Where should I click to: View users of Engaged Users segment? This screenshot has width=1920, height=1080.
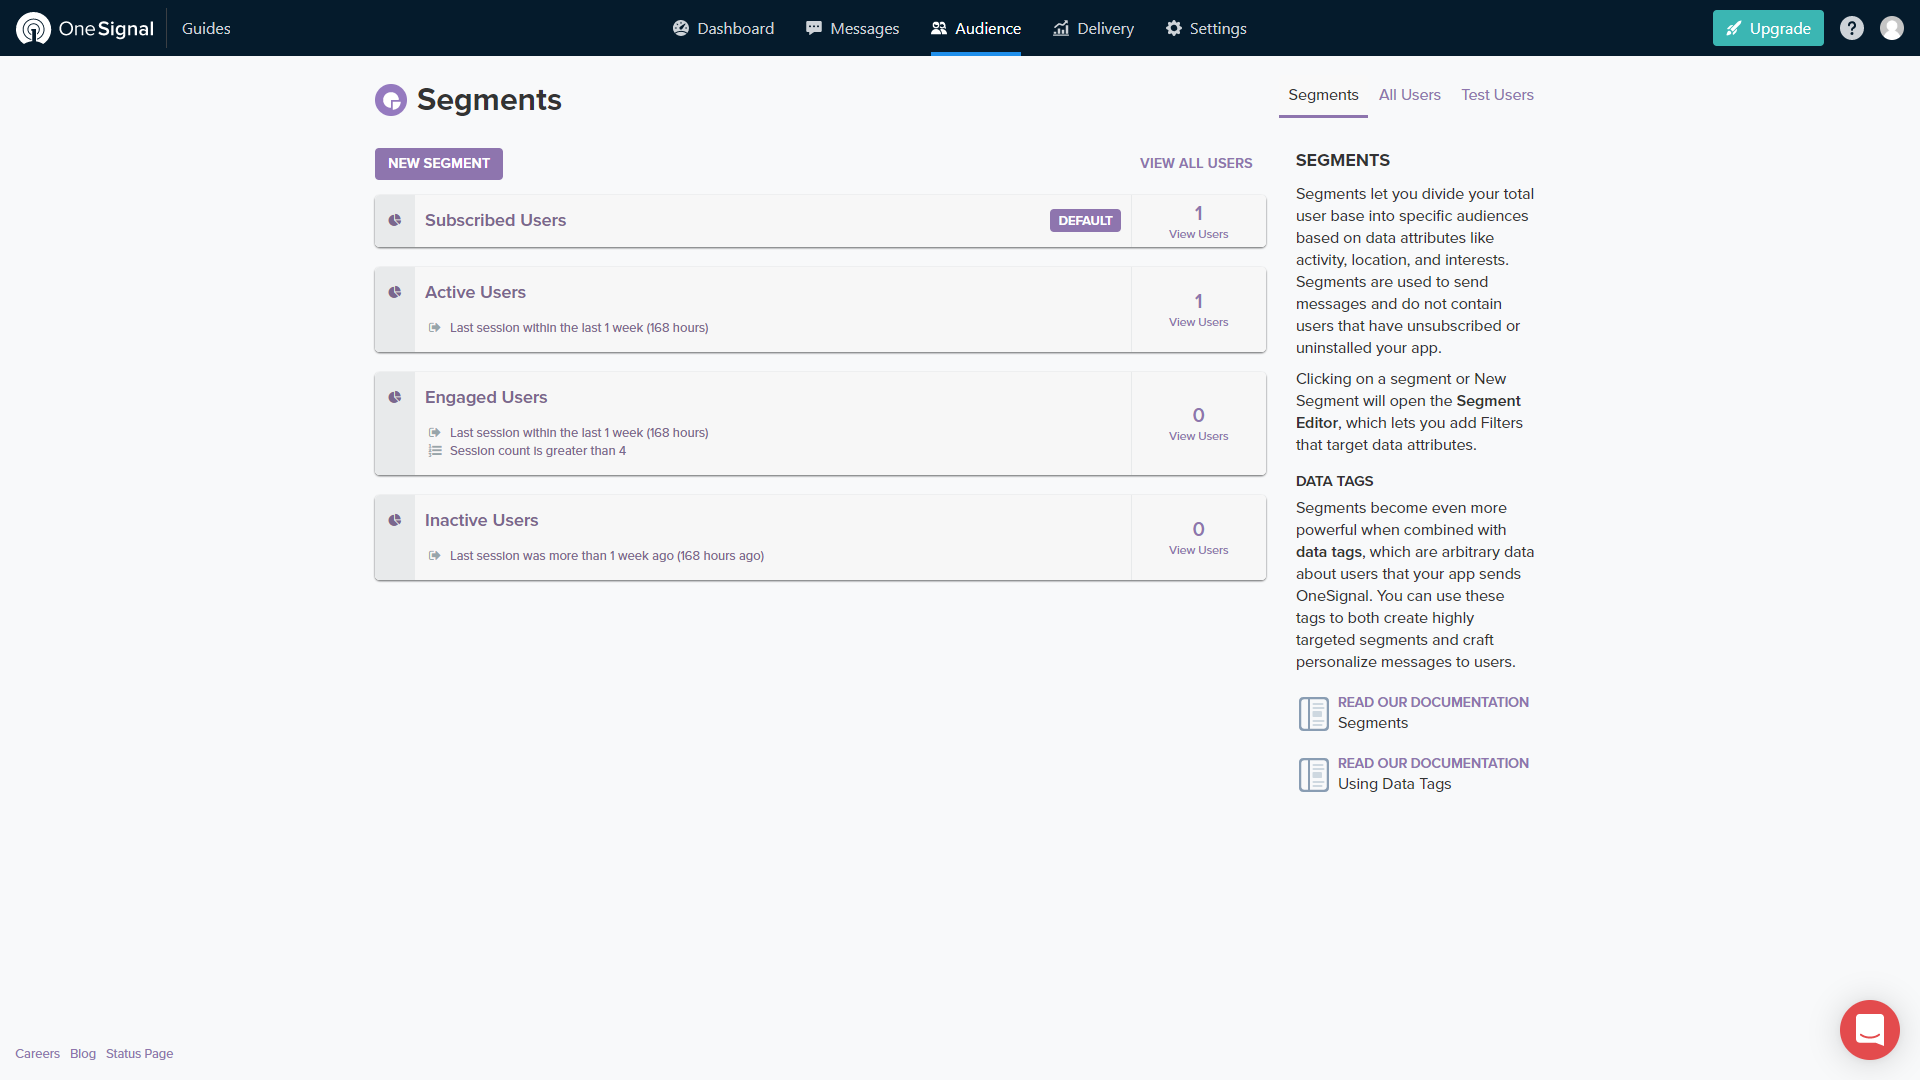pos(1198,436)
